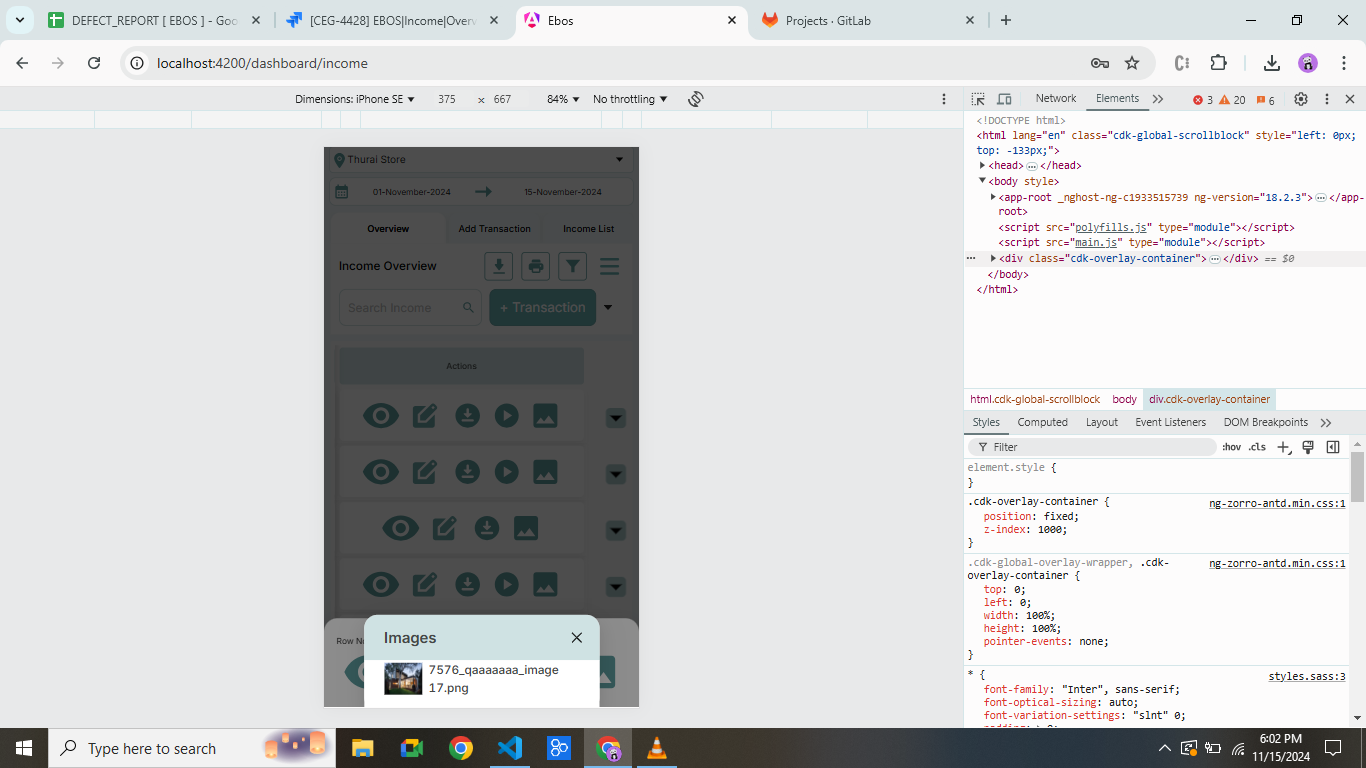Click the red error count 3
1366x768 pixels.
click(x=1203, y=100)
